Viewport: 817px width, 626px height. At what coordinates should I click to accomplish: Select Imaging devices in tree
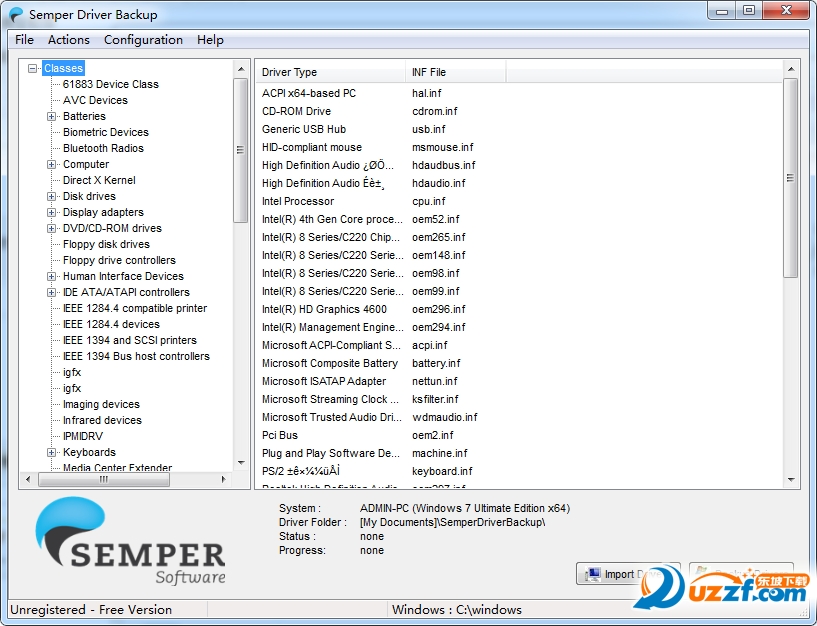pyautogui.click(x=102, y=404)
